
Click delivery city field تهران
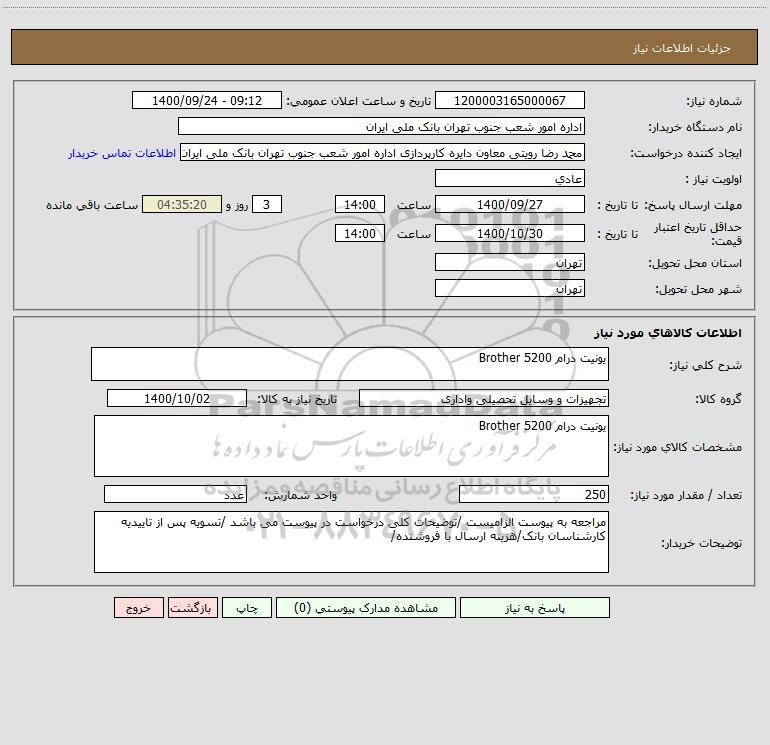510,288
